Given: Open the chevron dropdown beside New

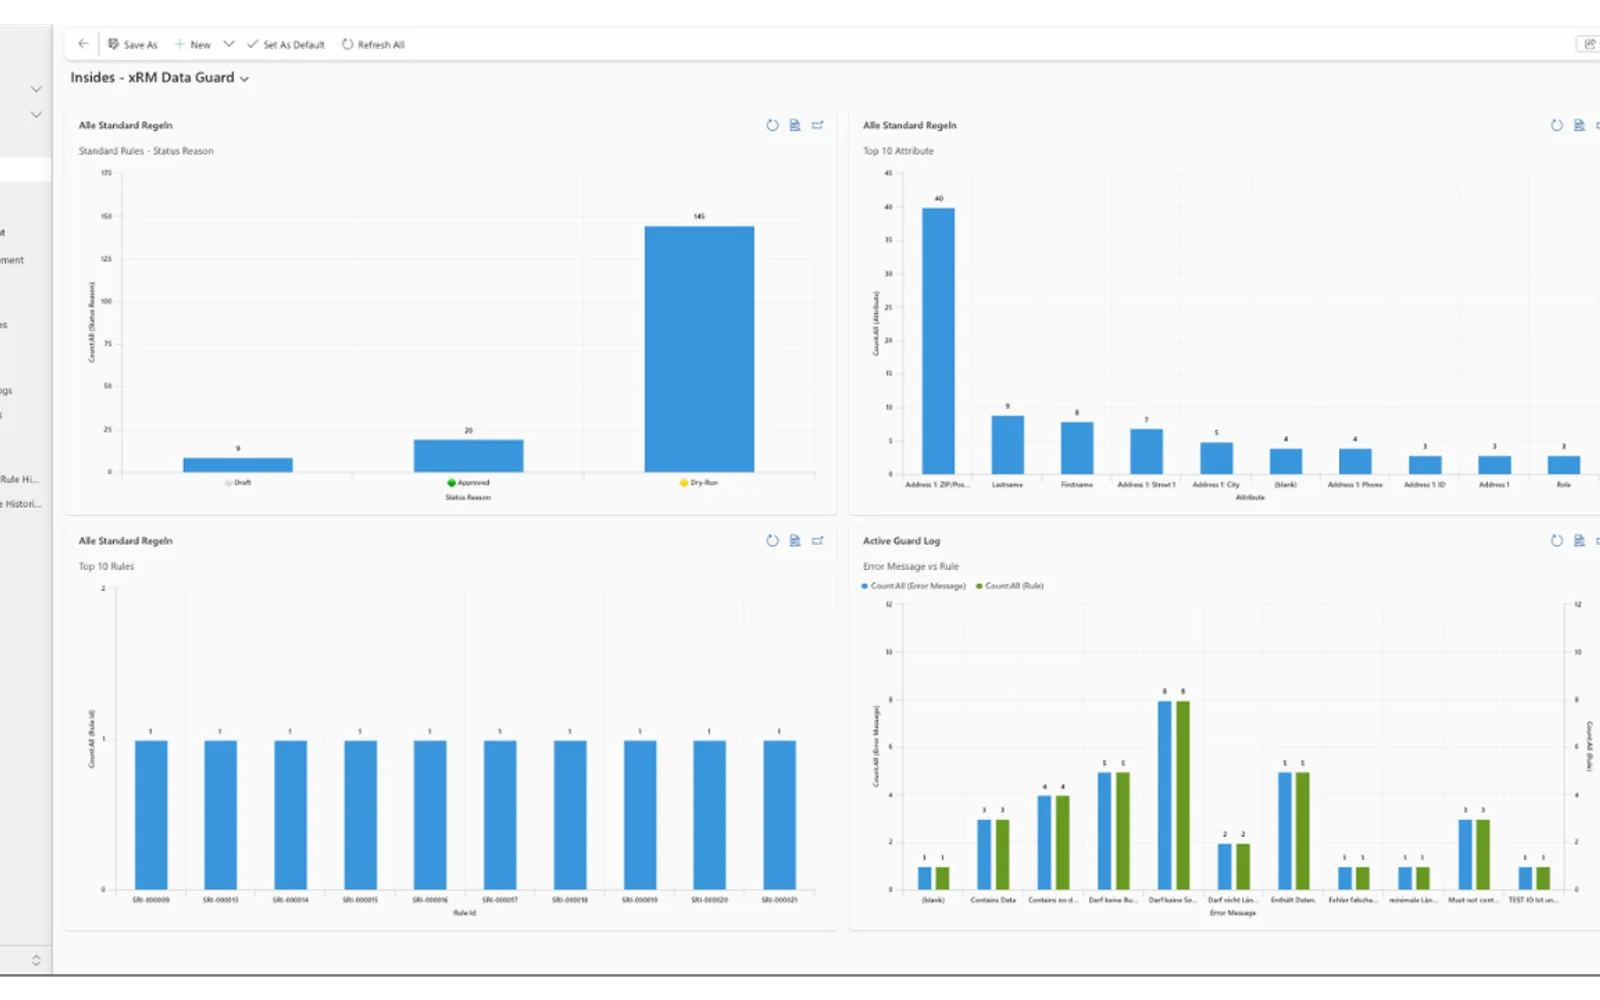Looking at the screenshot, I should (x=229, y=44).
